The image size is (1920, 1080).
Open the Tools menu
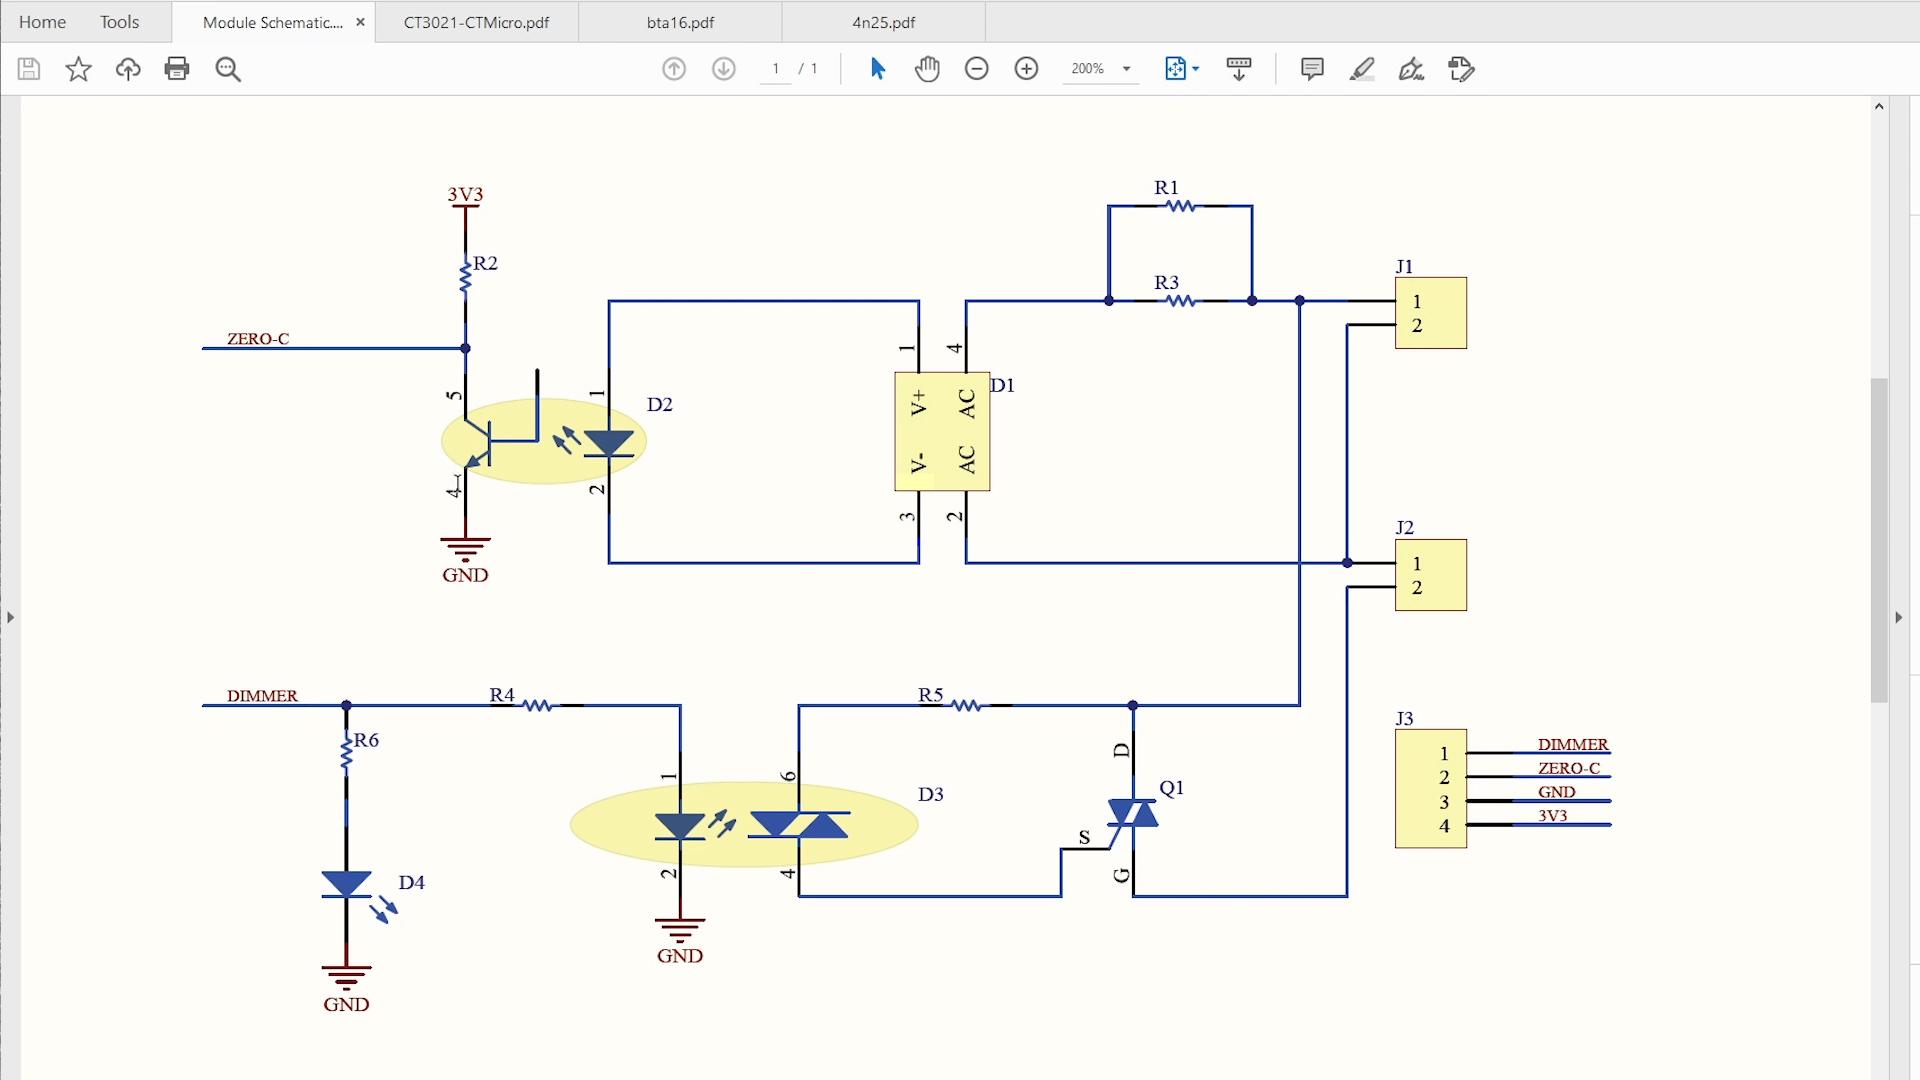(x=118, y=21)
